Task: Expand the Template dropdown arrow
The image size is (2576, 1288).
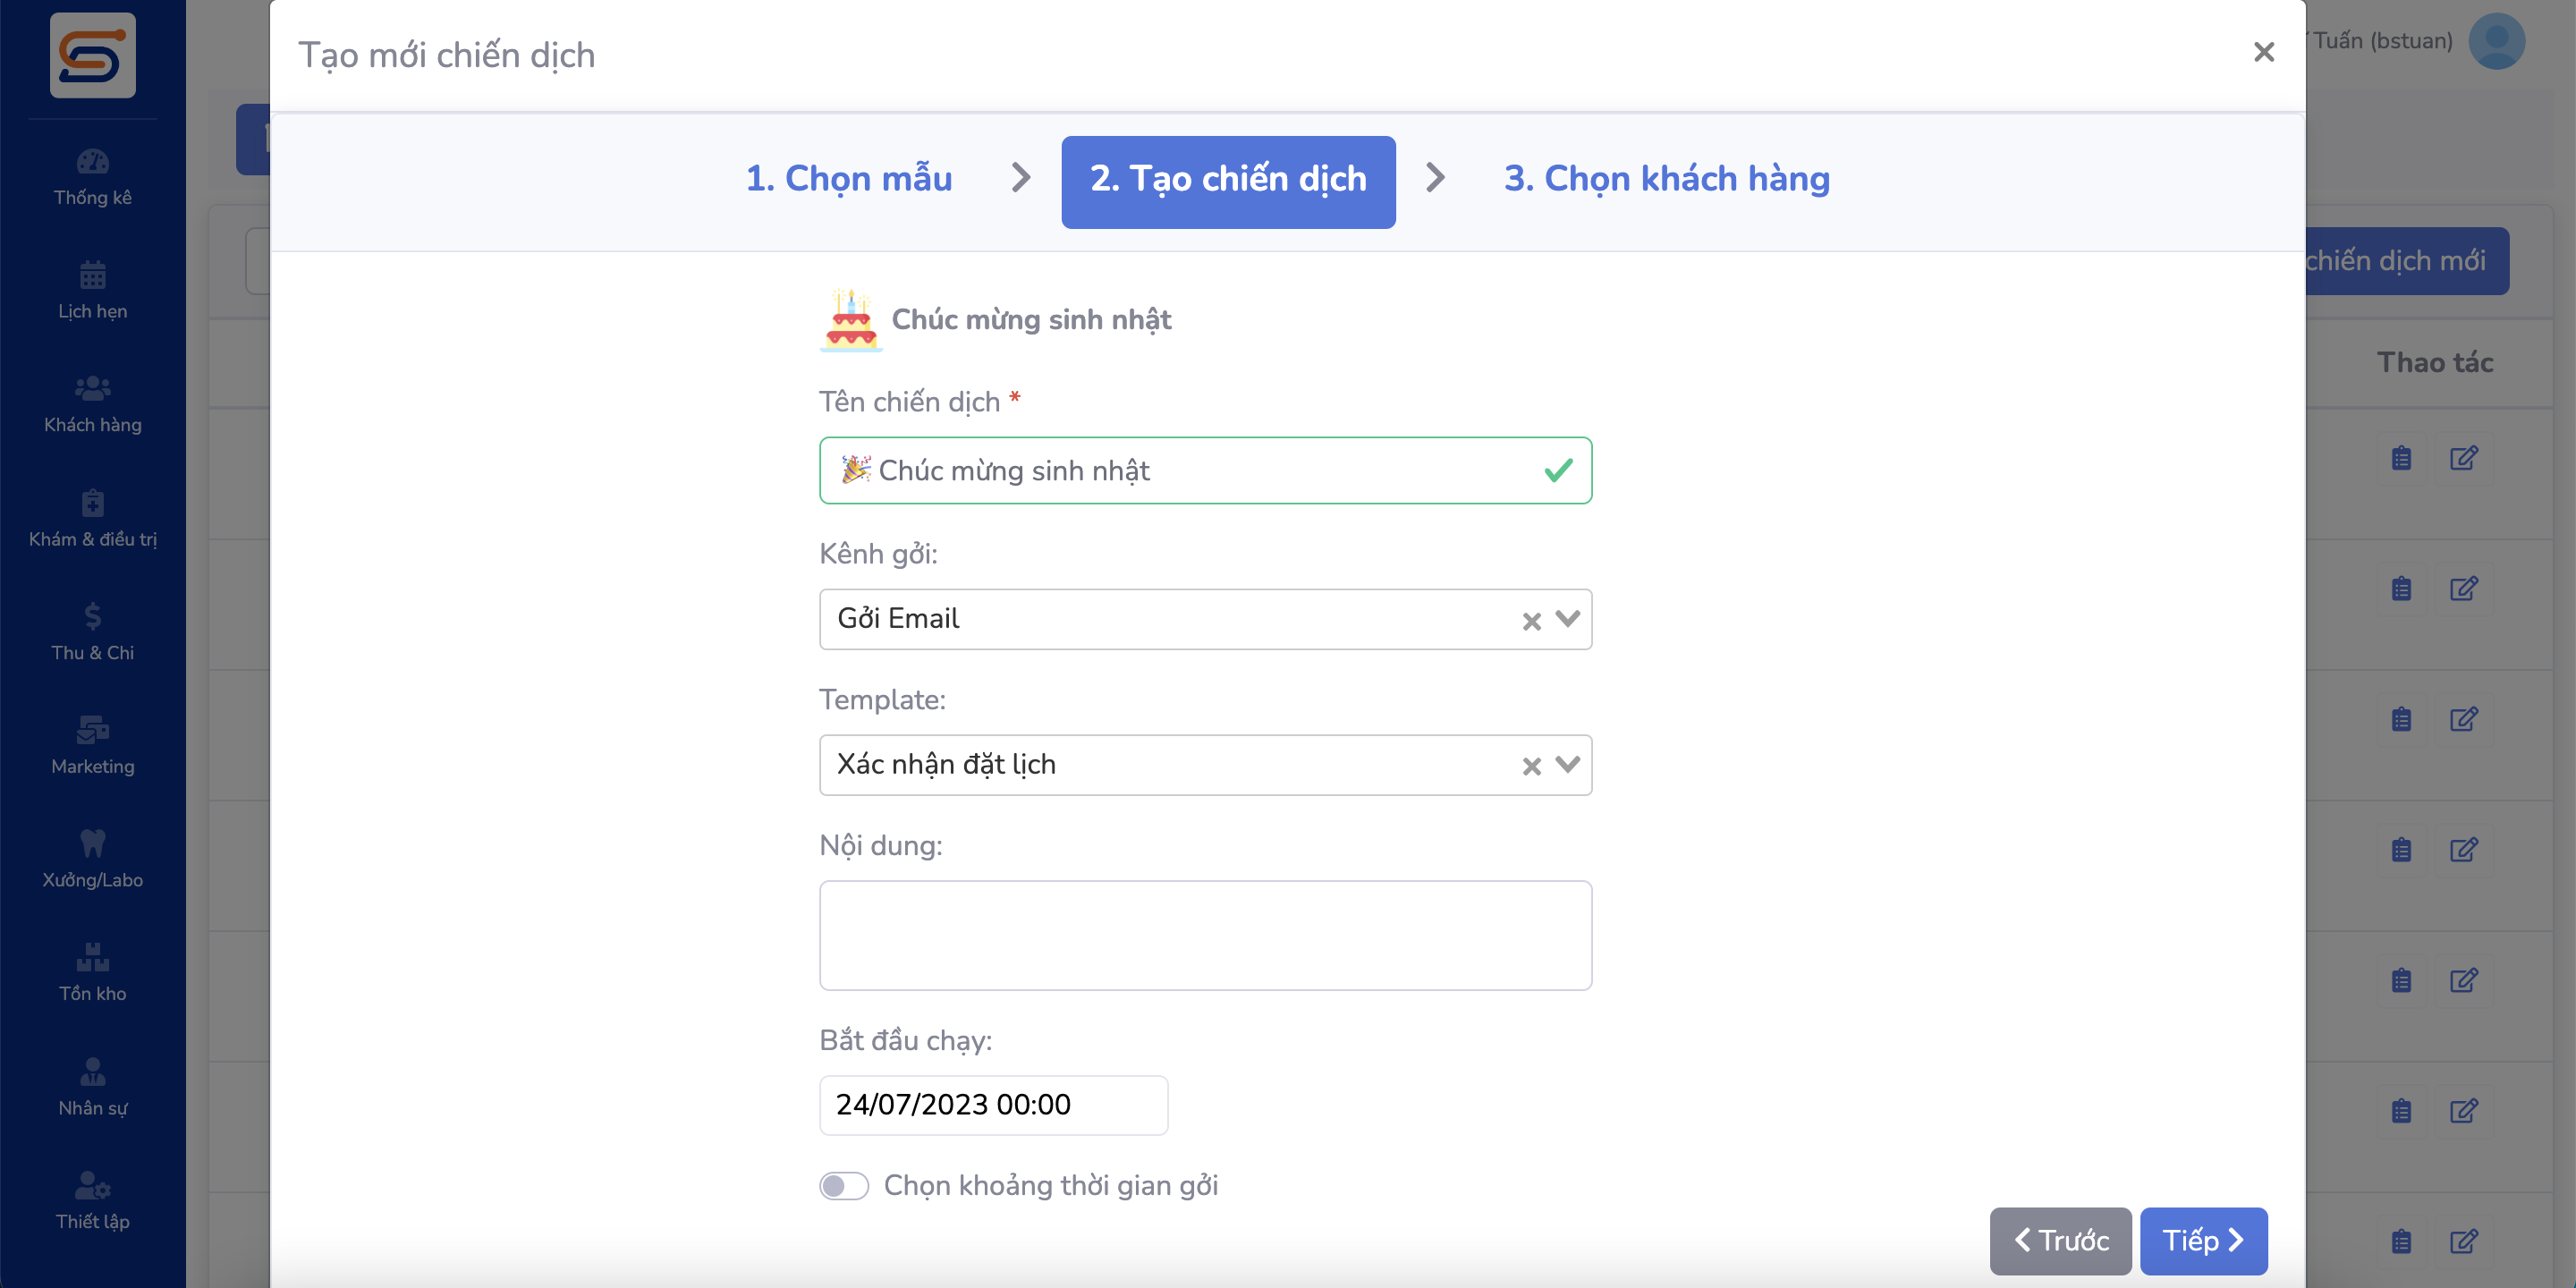Action: pyautogui.click(x=1567, y=765)
